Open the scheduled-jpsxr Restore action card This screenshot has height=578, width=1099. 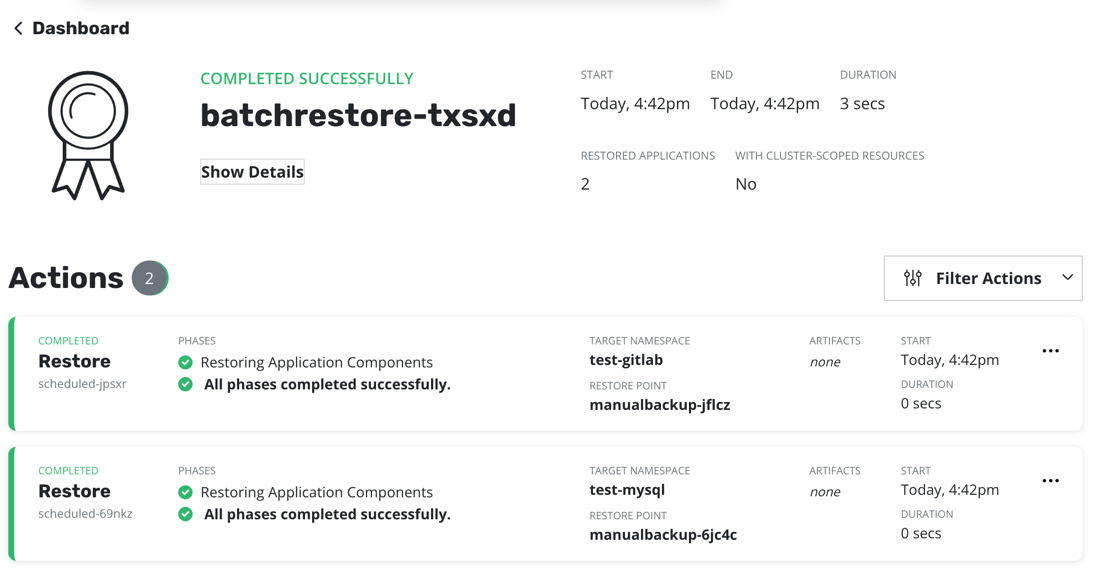[x=74, y=362]
